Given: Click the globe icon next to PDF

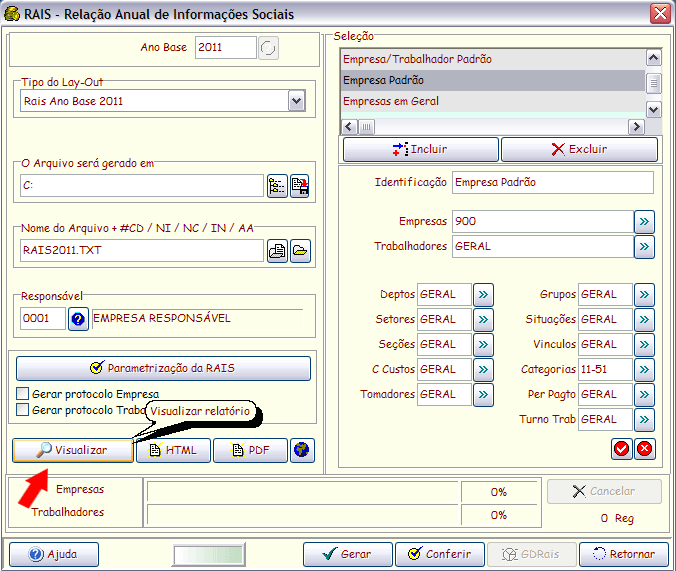Looking at the screenshot, I should point(302,450).
